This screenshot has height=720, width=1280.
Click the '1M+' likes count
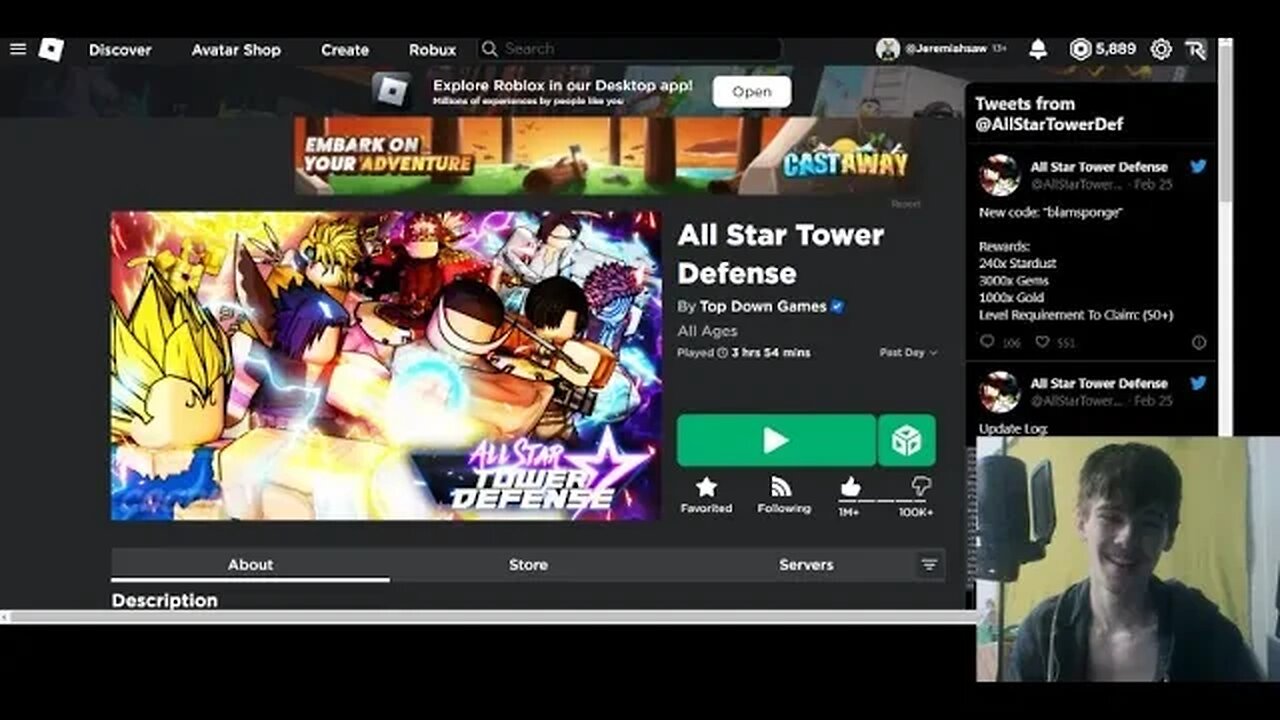click(x=849, y=512)
